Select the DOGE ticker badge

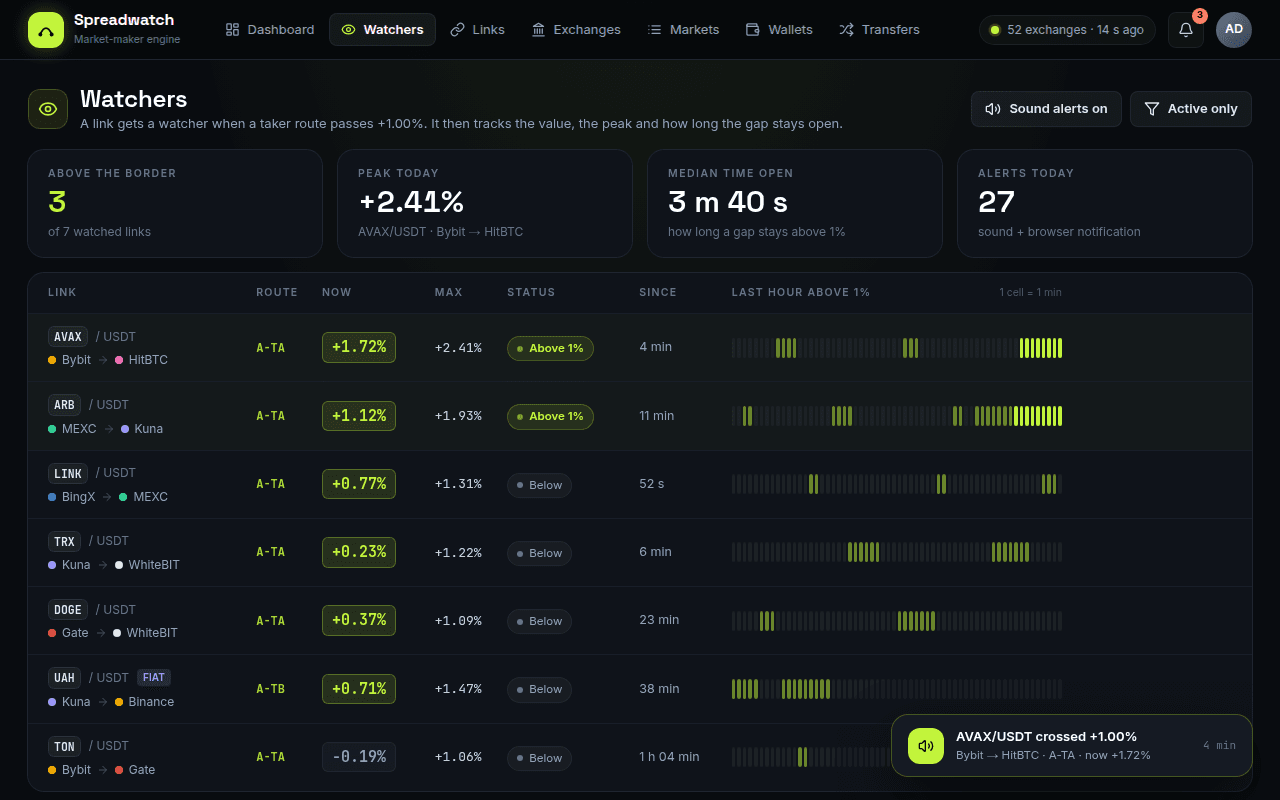pos(68,609)
